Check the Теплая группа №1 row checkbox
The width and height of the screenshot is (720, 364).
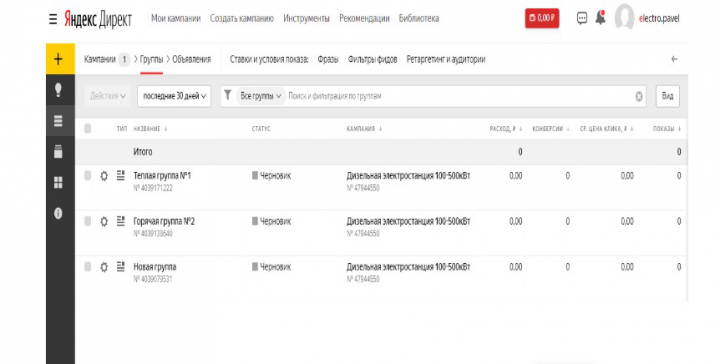88,175
